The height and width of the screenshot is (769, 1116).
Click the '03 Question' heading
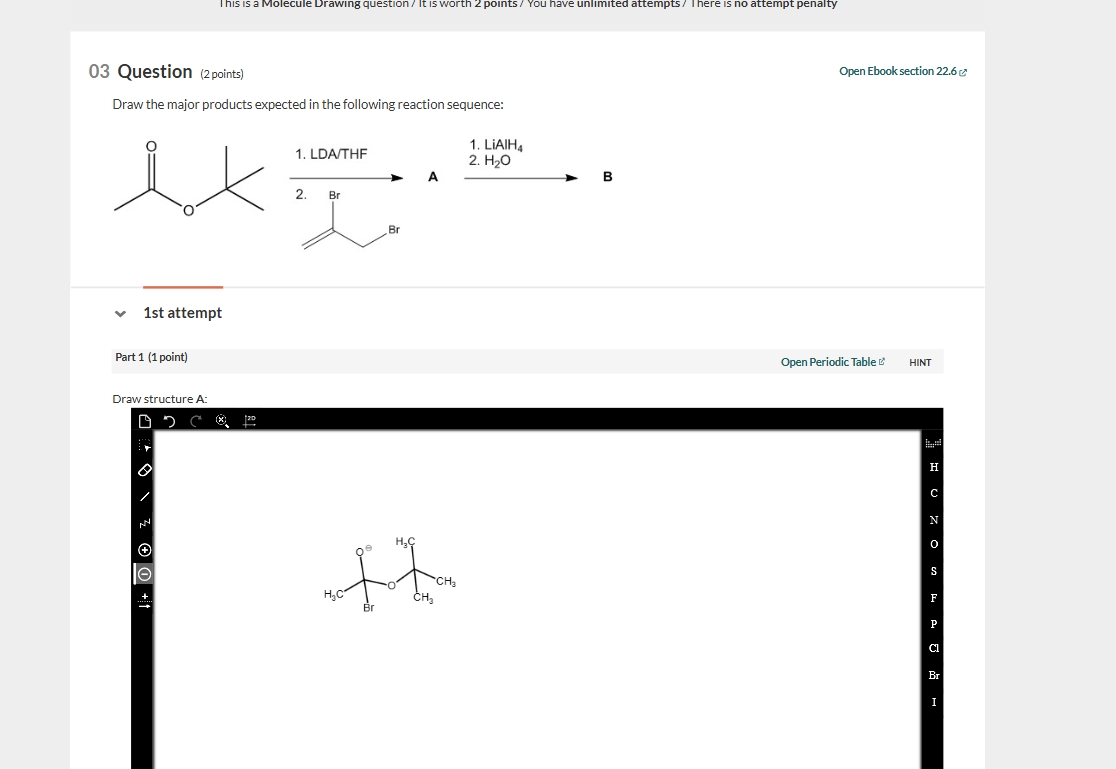point(140,71)
